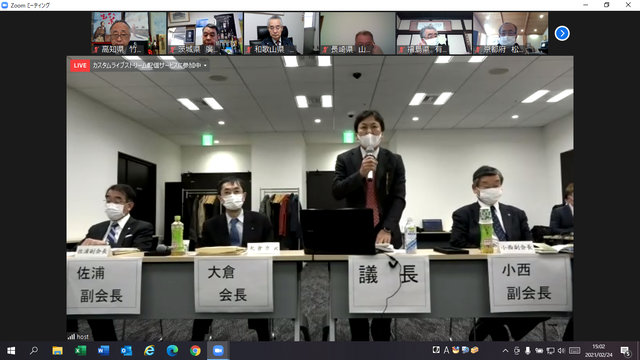Viewport: 640px width, 360px height.
Task: Open Outlook from the taskbar
Action: [x=126, y=351]
